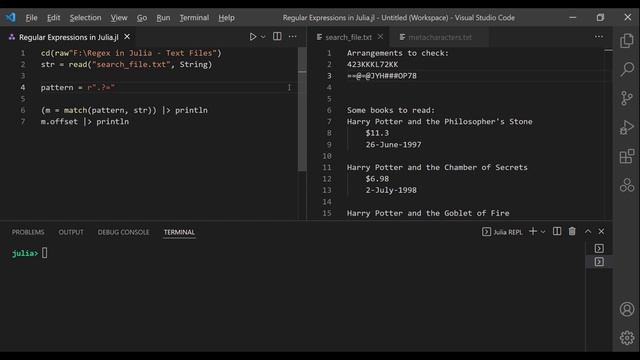Open the Extensions view
Viewport: 640px width, 360px height.
(x=627, y=156)
